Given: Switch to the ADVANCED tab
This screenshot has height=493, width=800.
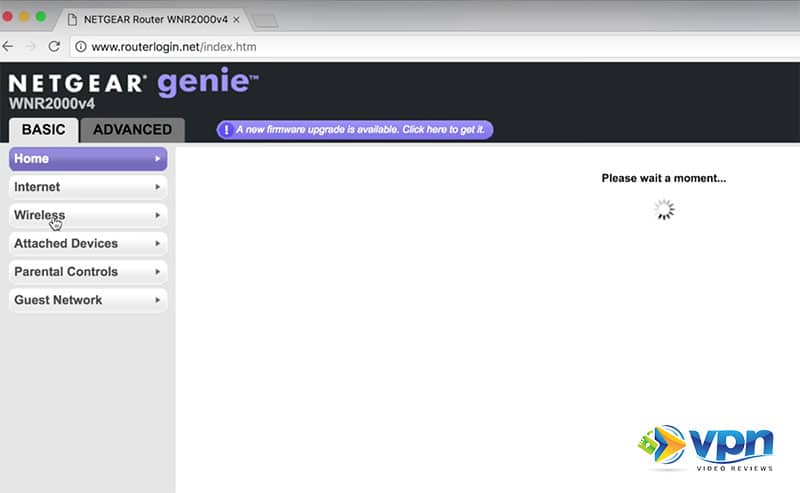Looking at the screenshot, I should pos(132,130).
